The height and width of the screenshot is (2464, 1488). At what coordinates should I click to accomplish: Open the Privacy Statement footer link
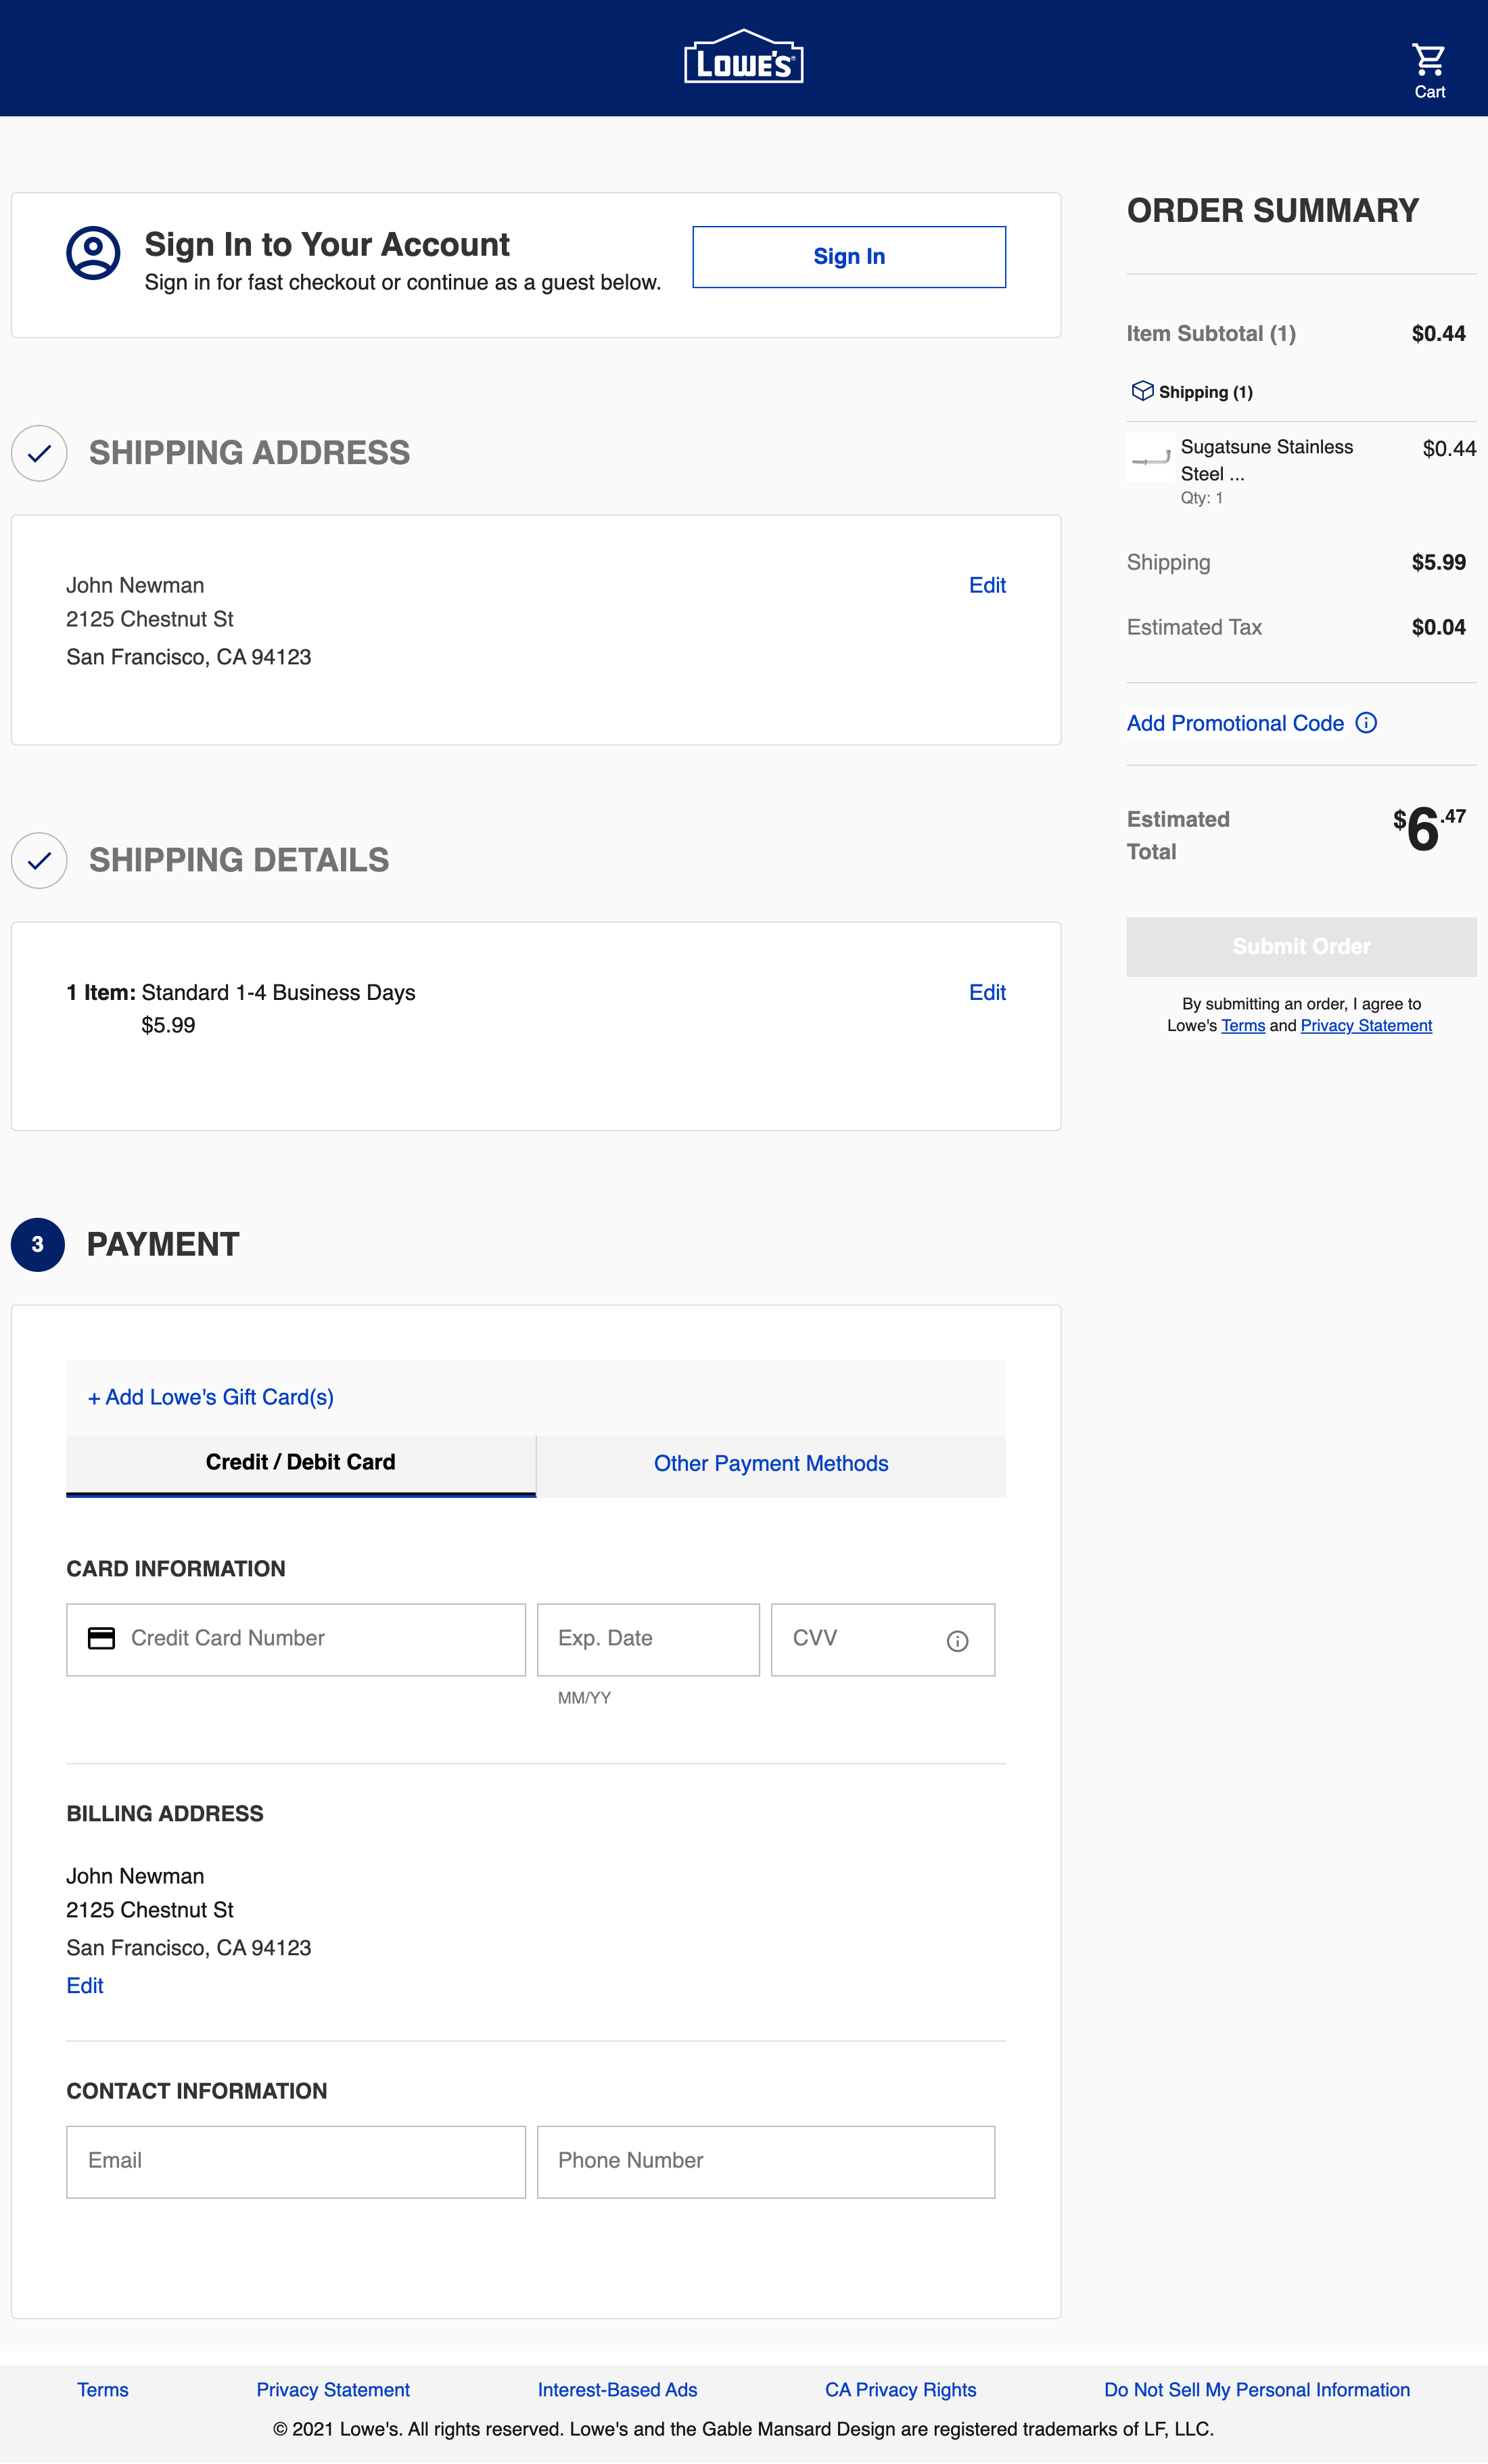click(333, 2389)
